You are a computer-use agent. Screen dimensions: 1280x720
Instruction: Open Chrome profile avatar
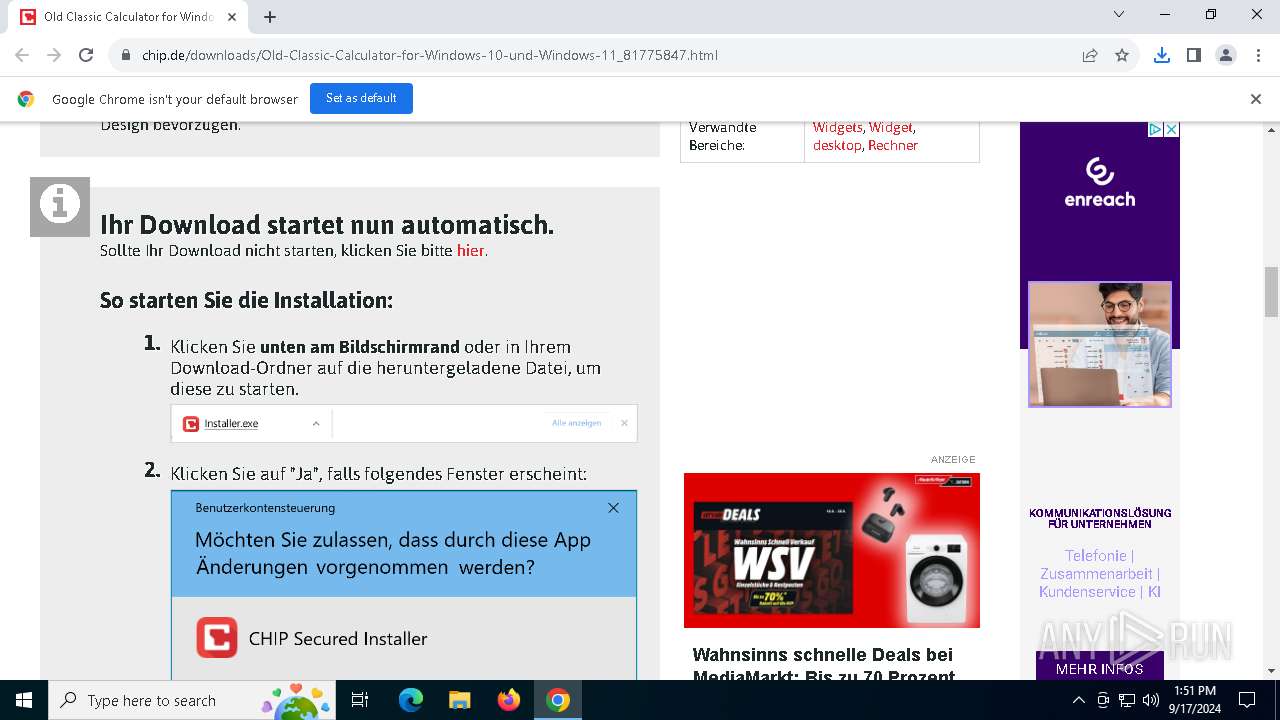click(1226, 55)
